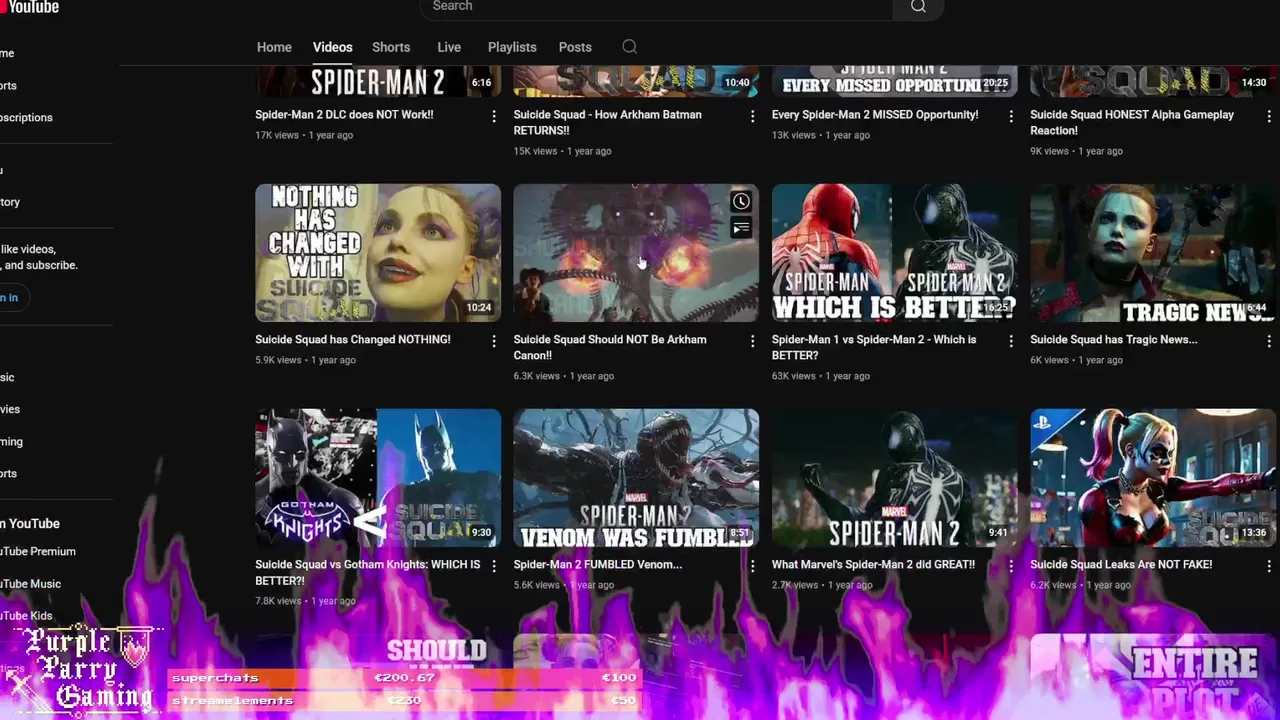Click Watch later clock icon on hovered thumbnail

741,202
